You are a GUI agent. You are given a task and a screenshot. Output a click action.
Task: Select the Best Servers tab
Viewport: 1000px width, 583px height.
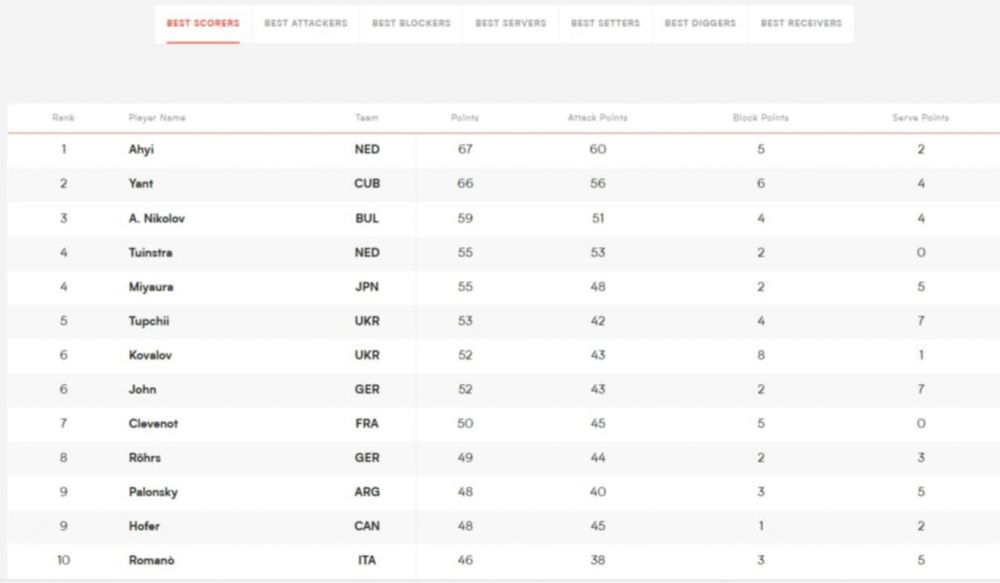510,23
